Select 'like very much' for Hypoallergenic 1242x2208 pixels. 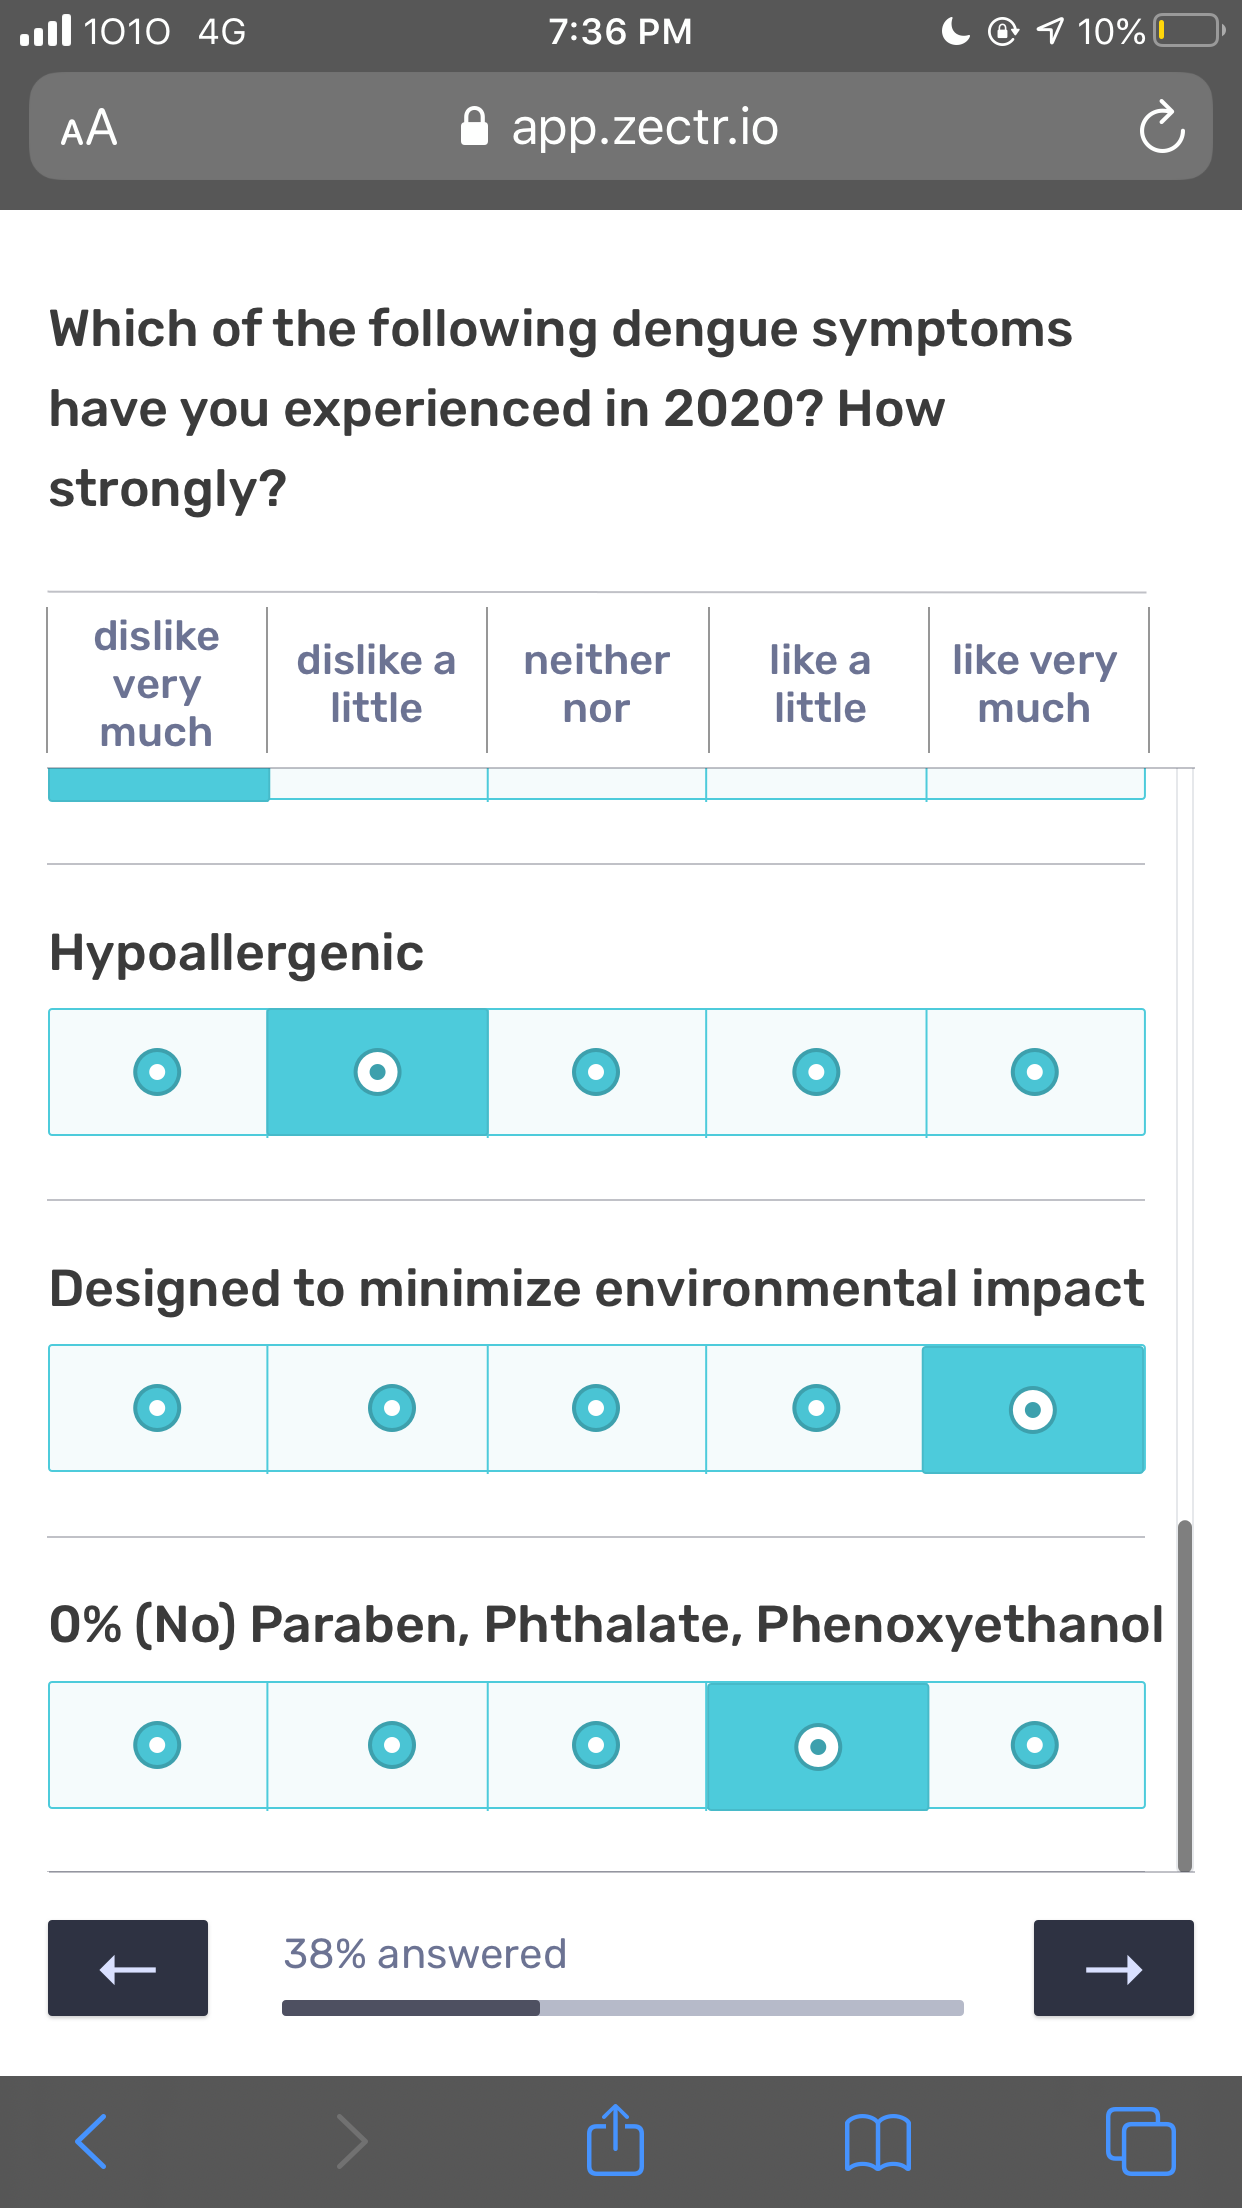(x=1035, y=1072)
